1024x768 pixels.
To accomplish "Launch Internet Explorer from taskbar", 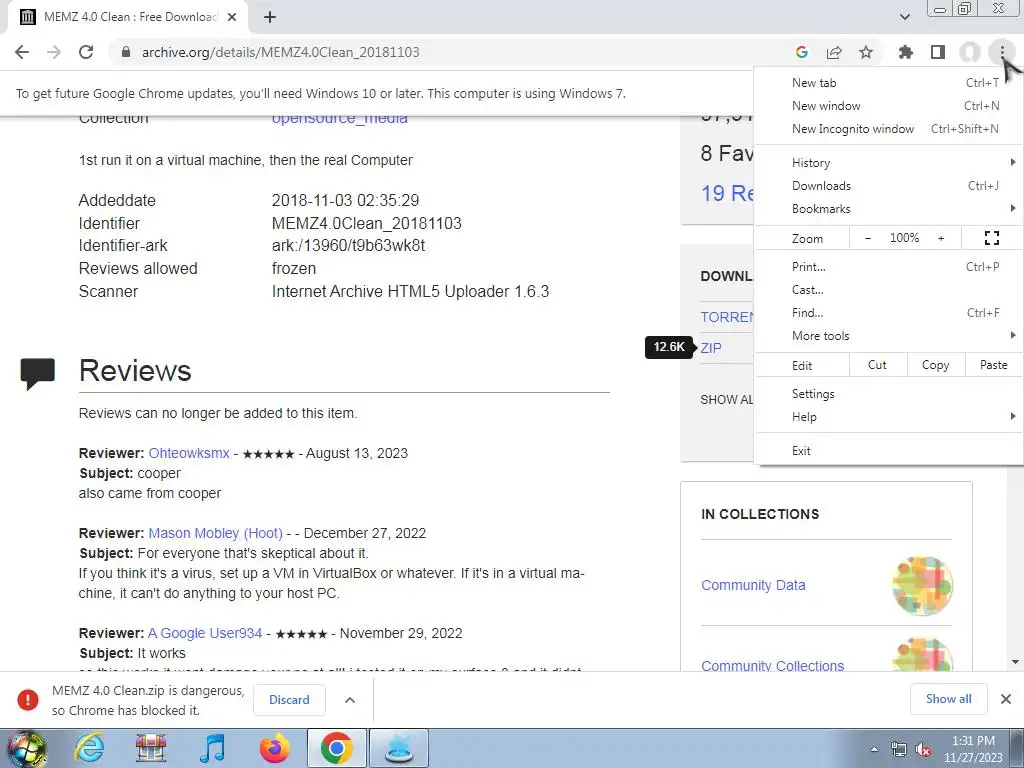I will 89,748.
